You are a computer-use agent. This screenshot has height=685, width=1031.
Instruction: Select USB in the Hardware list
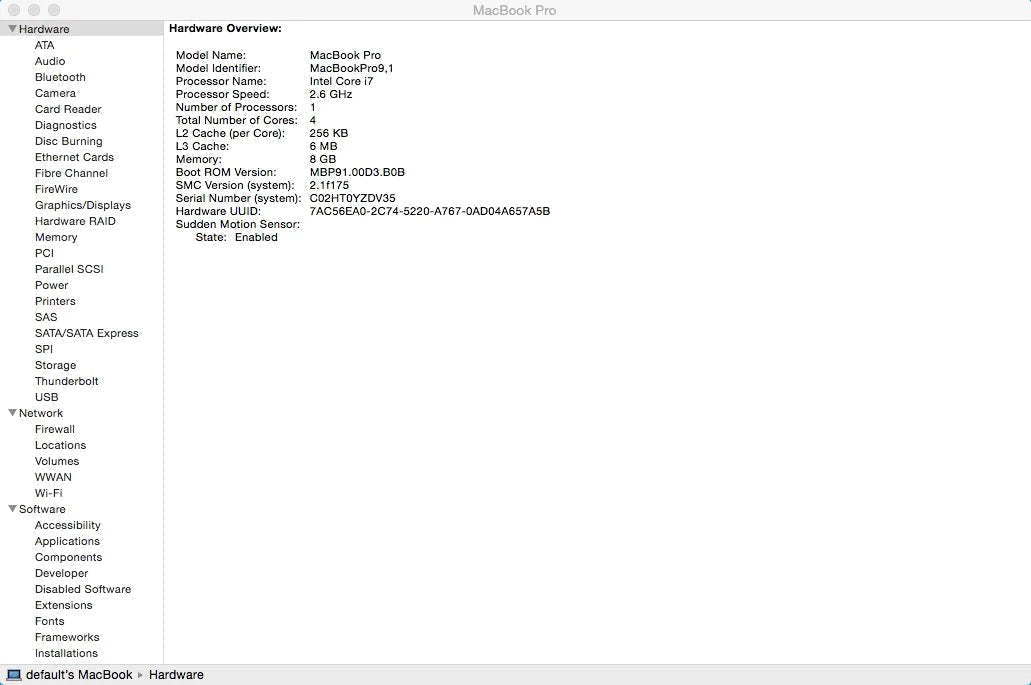(x=46, y=397)
